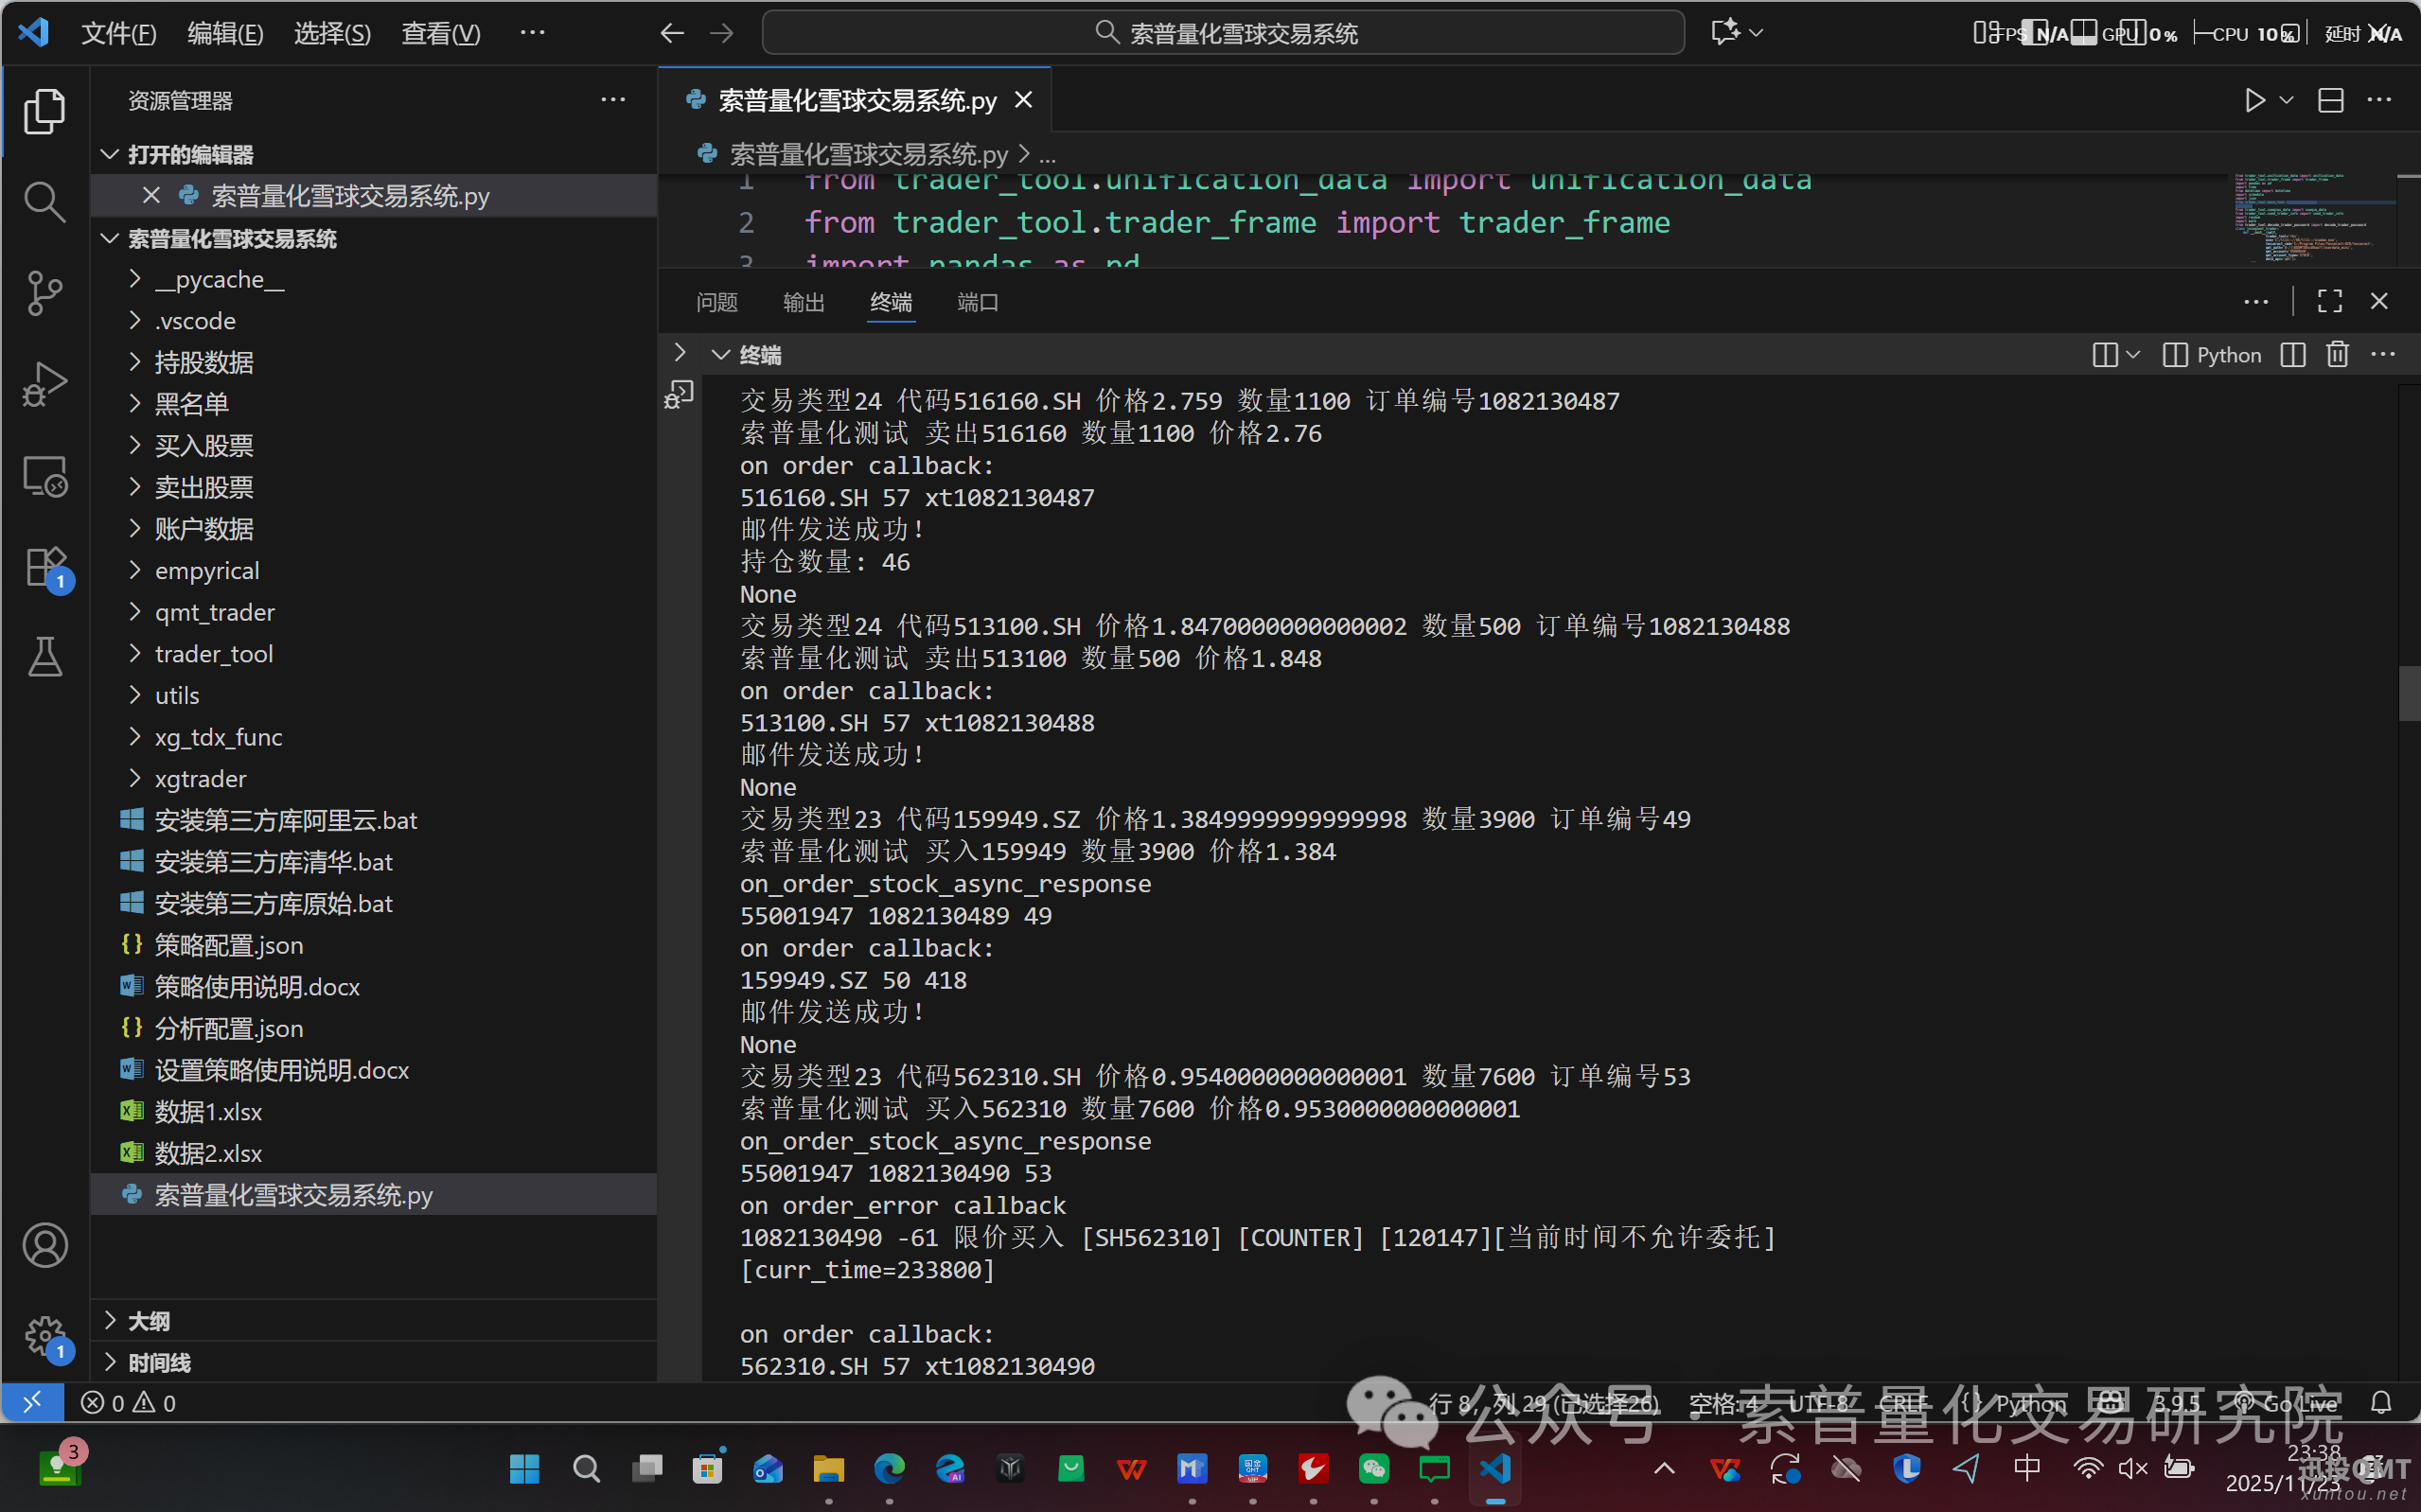
Task: Open the Extensions view
Action: 45,566
